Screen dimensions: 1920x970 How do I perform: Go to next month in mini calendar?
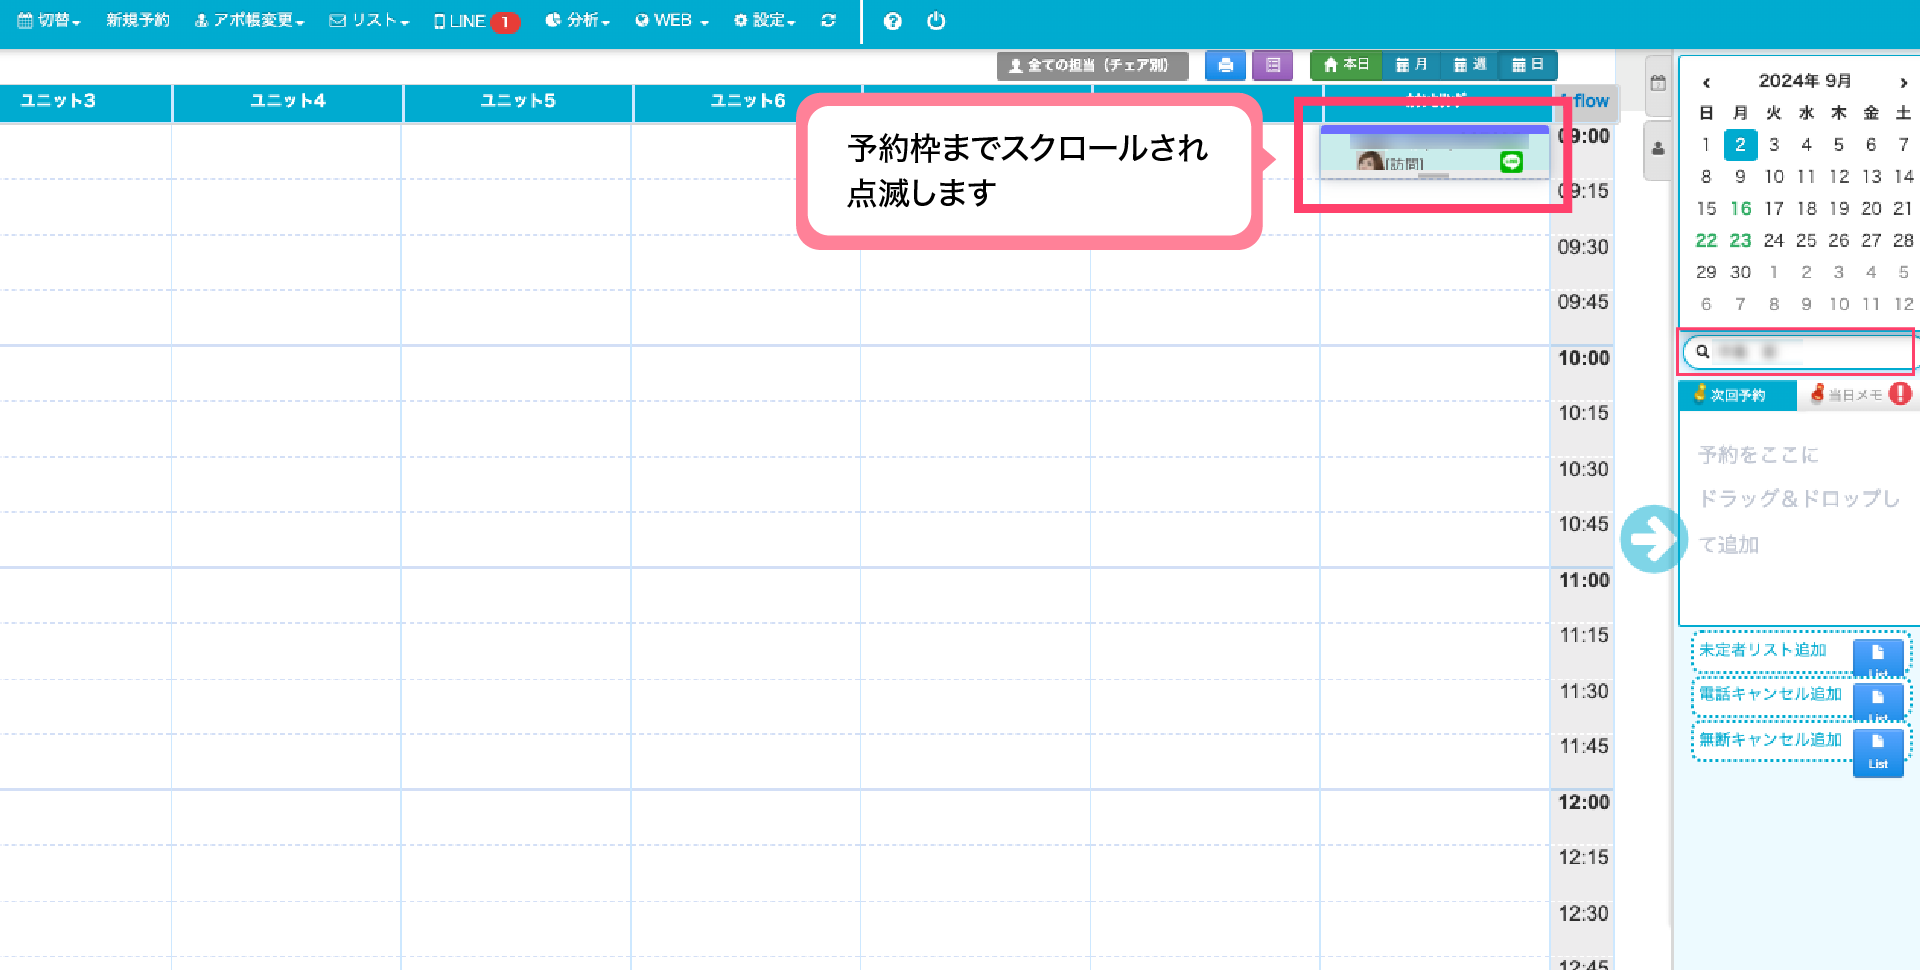point(1903,82)
